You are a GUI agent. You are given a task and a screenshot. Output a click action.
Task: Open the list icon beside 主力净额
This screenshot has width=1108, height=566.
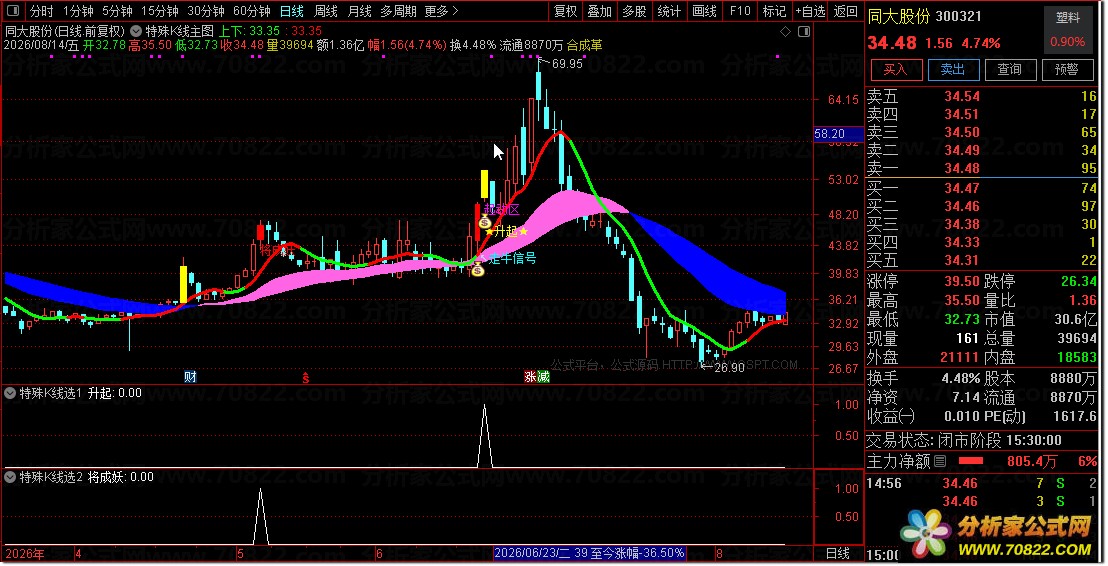[940, 461]
